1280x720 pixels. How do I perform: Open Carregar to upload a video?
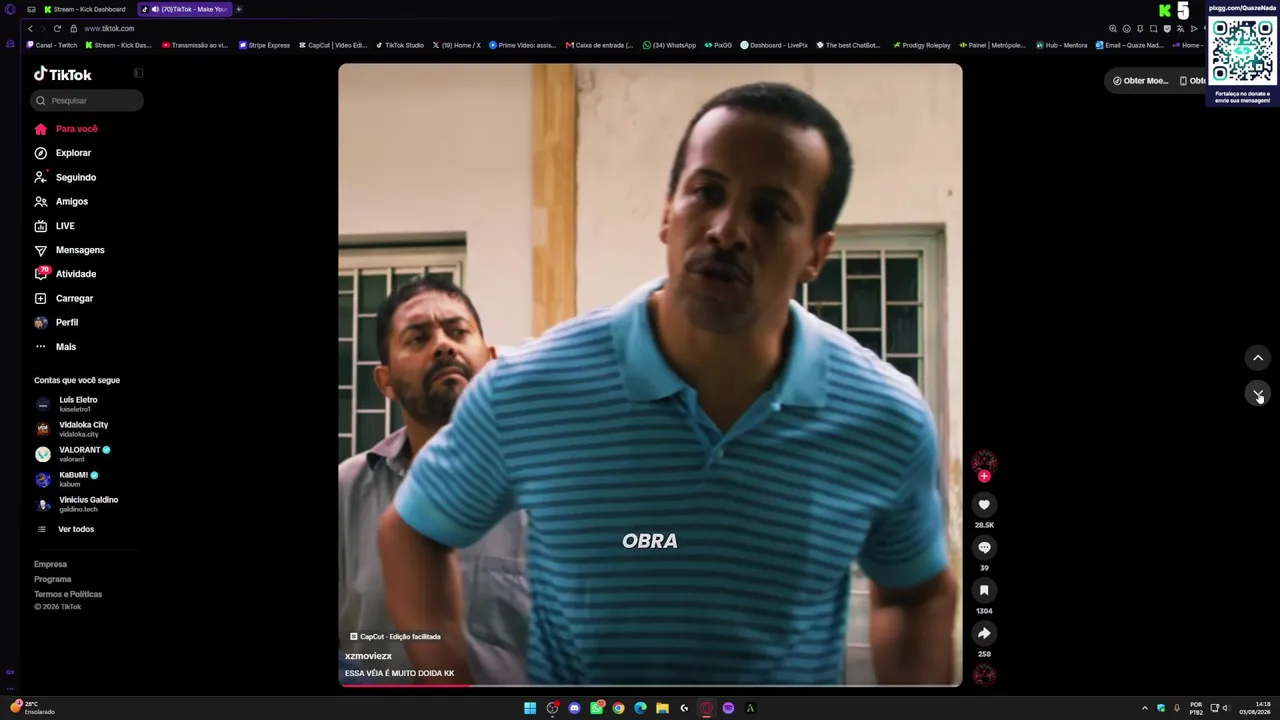click(x=64, y=298)
